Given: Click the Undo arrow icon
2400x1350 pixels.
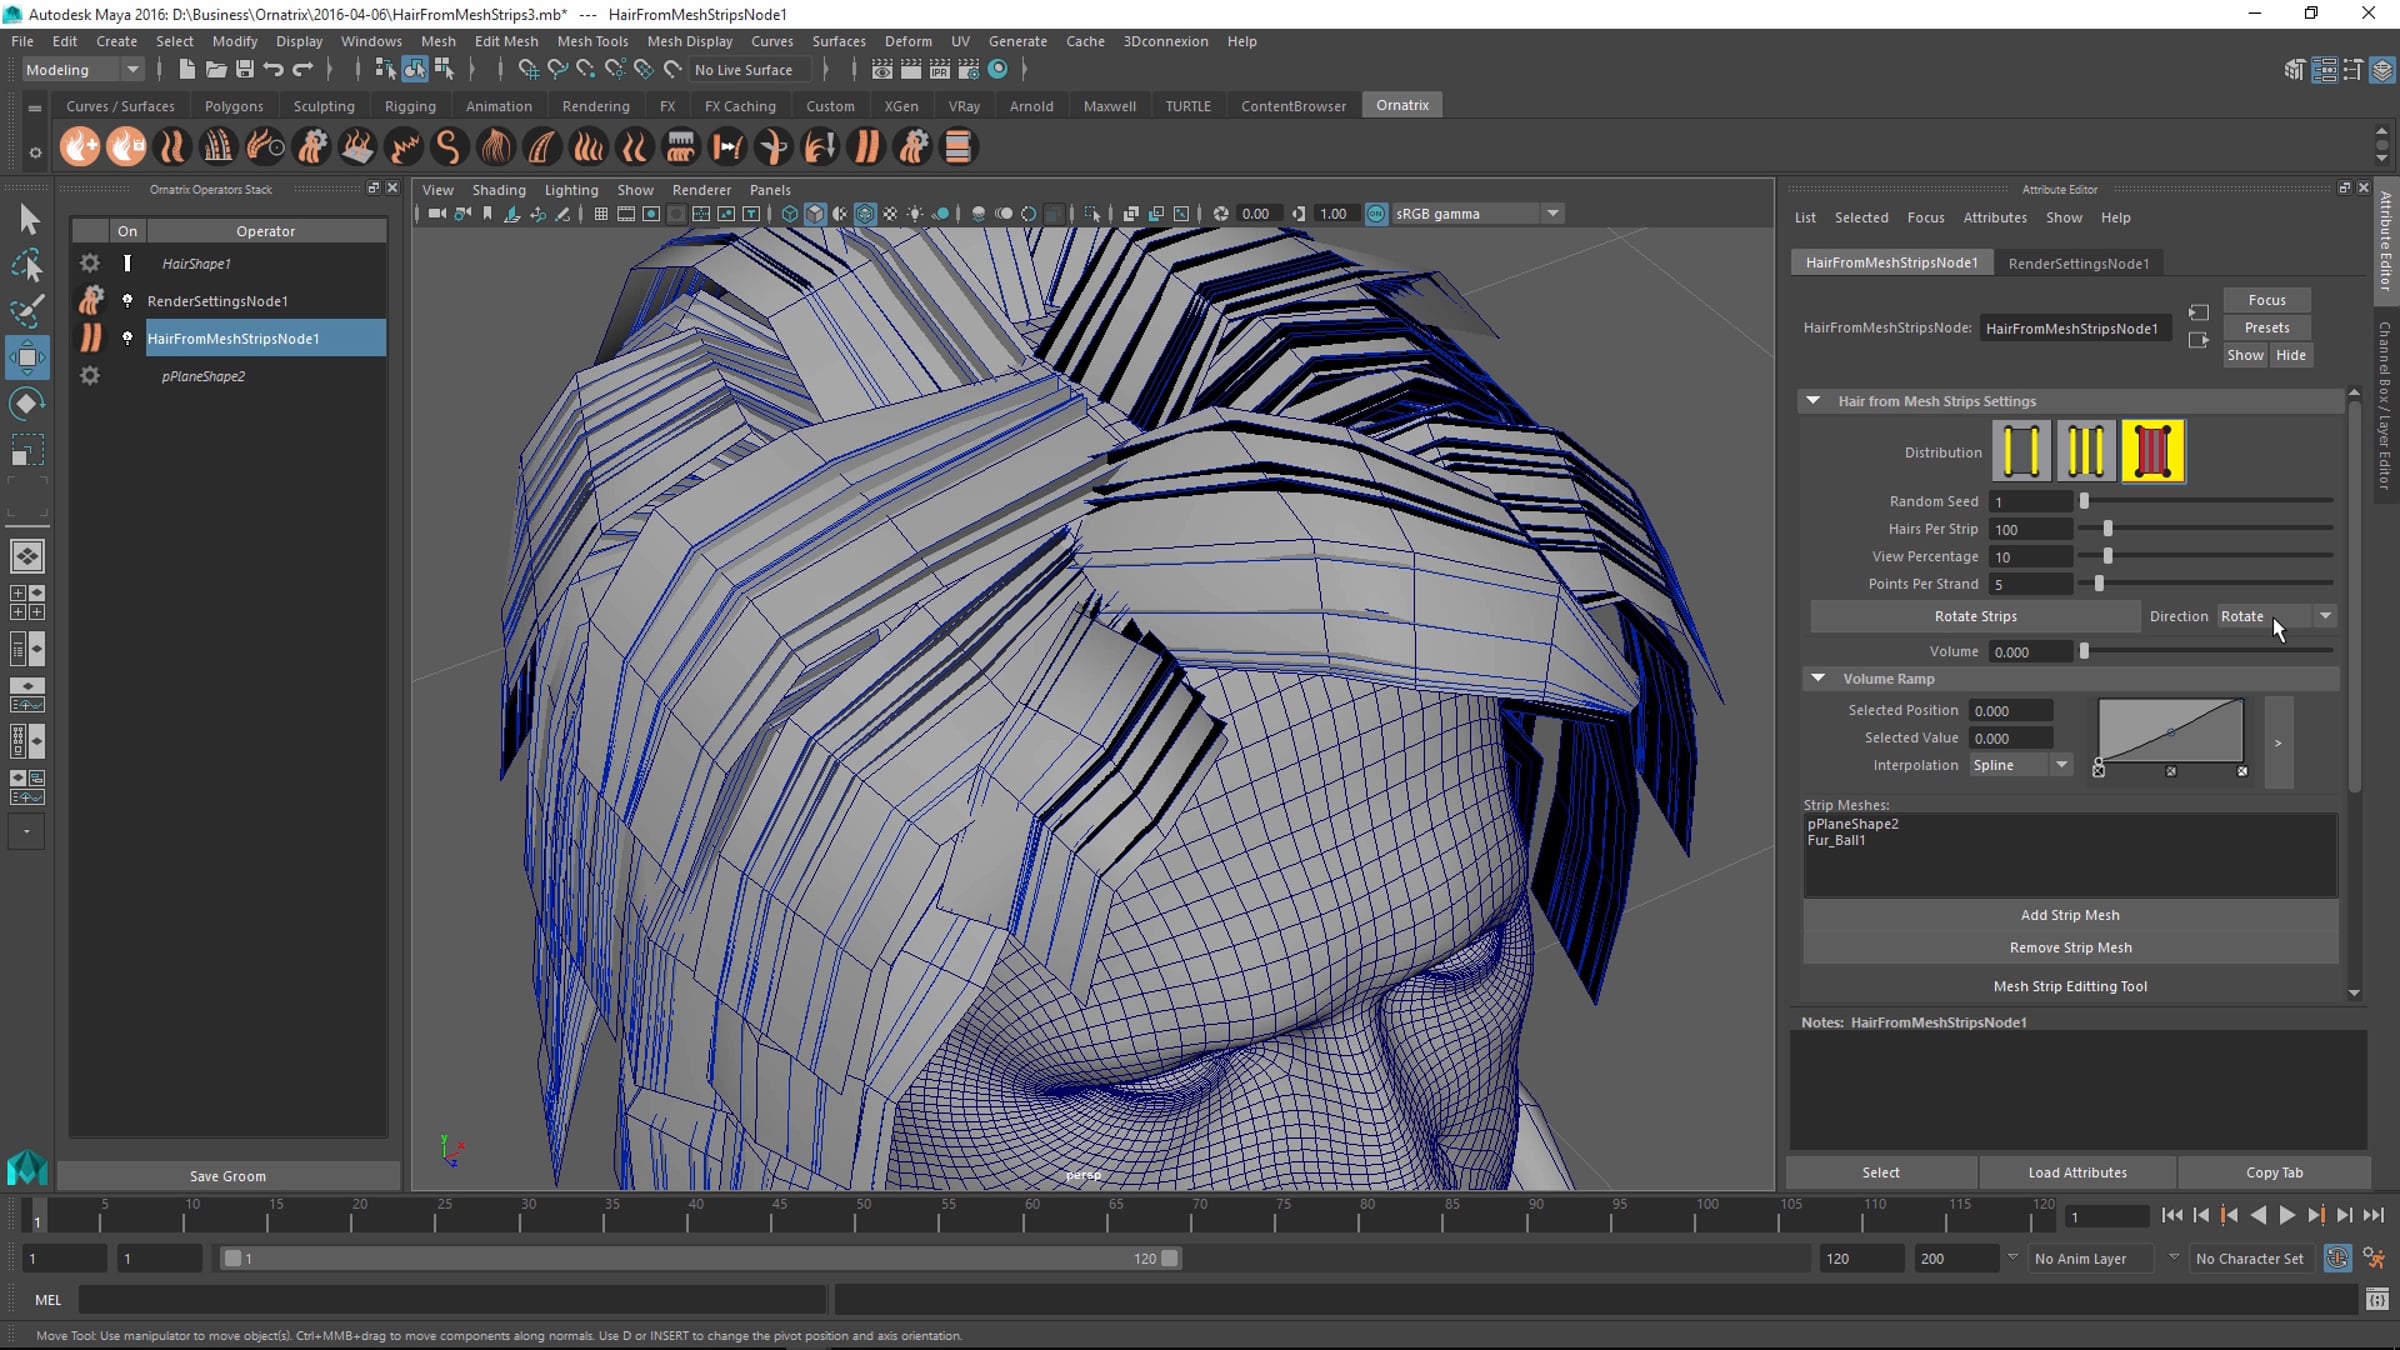Looking at the screenshot, I should pyautogui.click(x=273, y=69).
